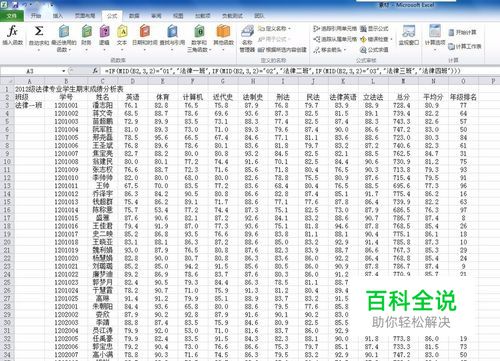Viewport: 500px width, 361px height.
Task: Click student ID cell 1201001
Action: pos(66,105)
